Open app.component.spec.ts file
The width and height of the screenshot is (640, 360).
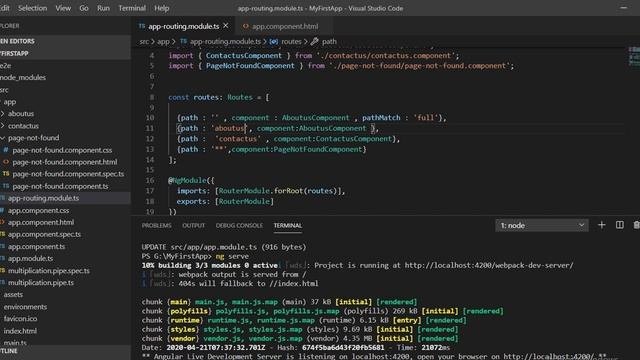click(x=44, y=234)
